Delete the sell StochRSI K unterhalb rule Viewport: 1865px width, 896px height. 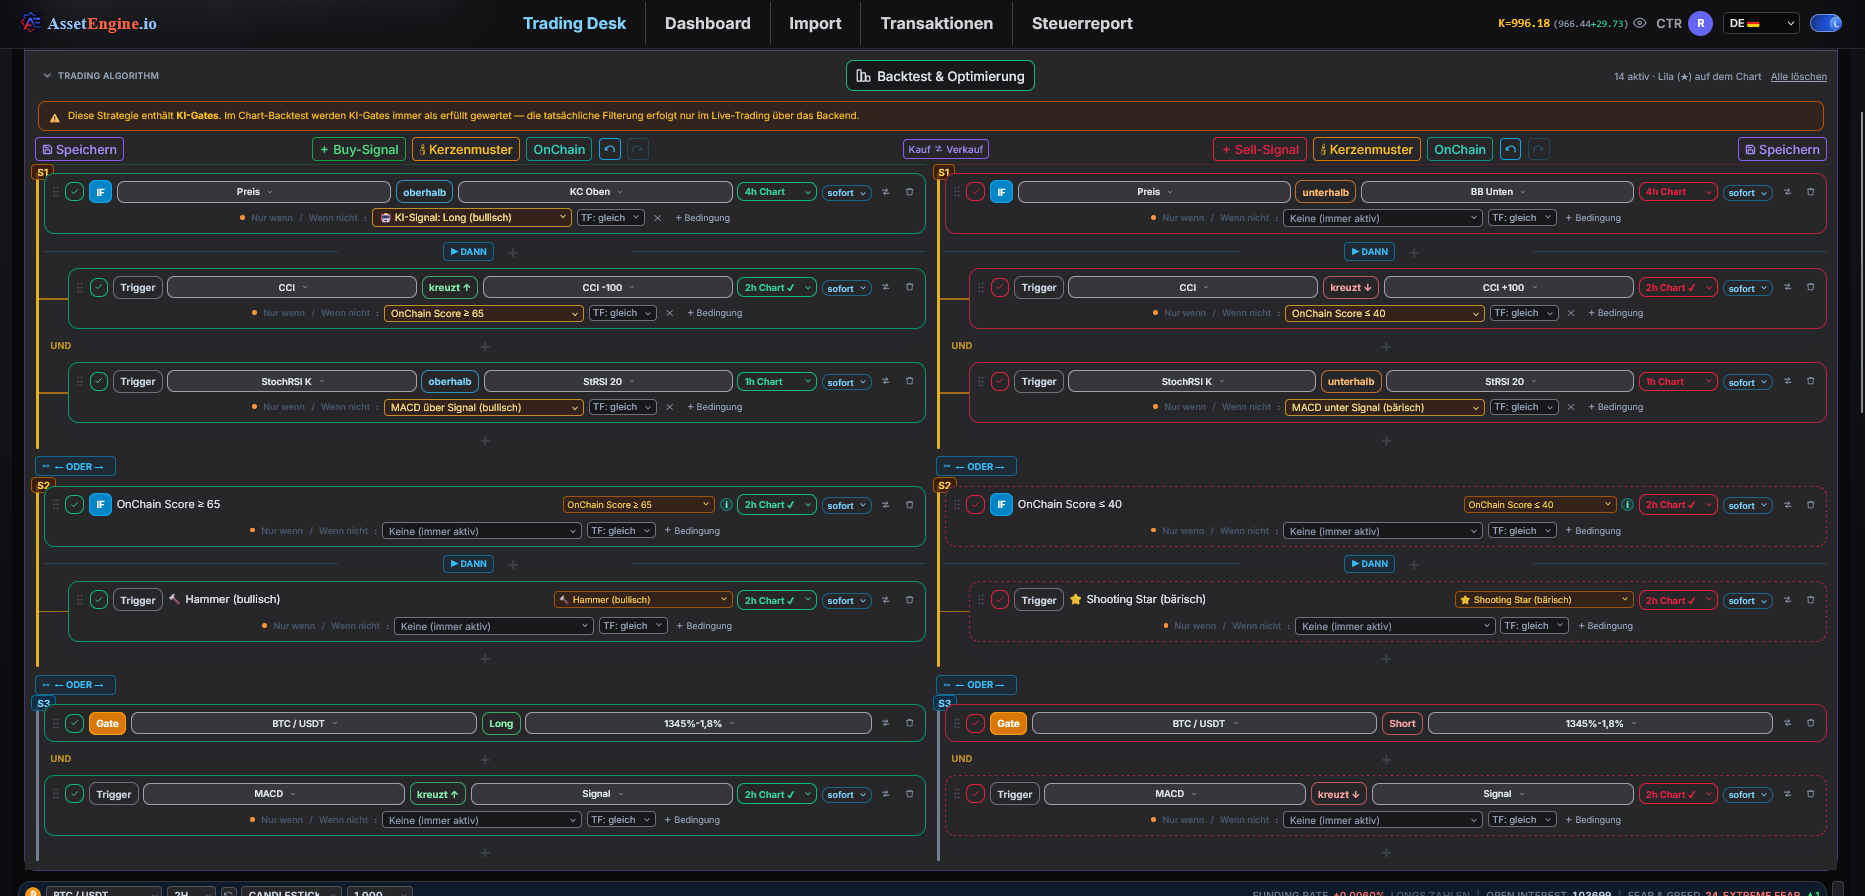[1810, 381]
